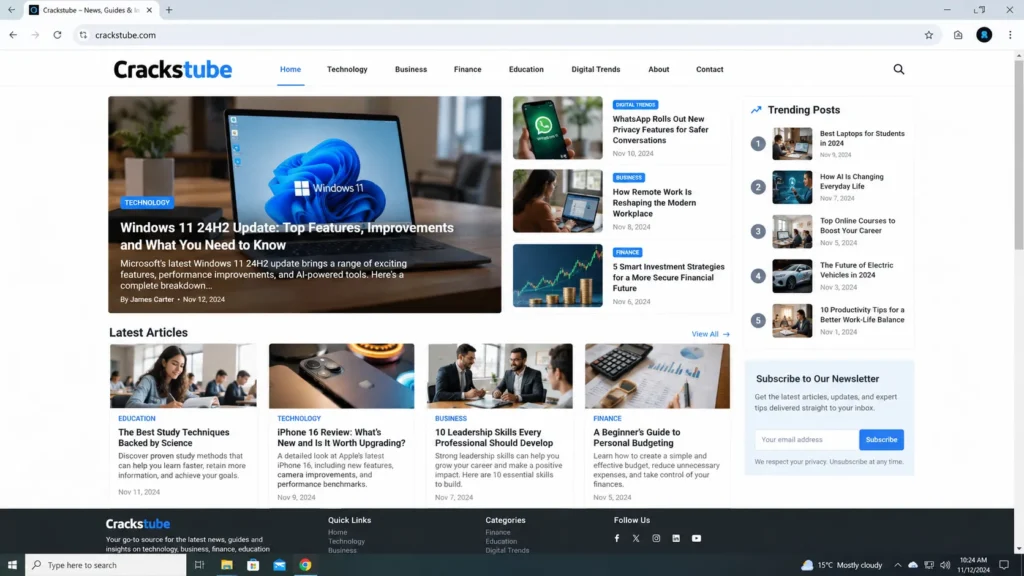Click James Carter author name
1024x576 pixels.
(x=152, y=299)
